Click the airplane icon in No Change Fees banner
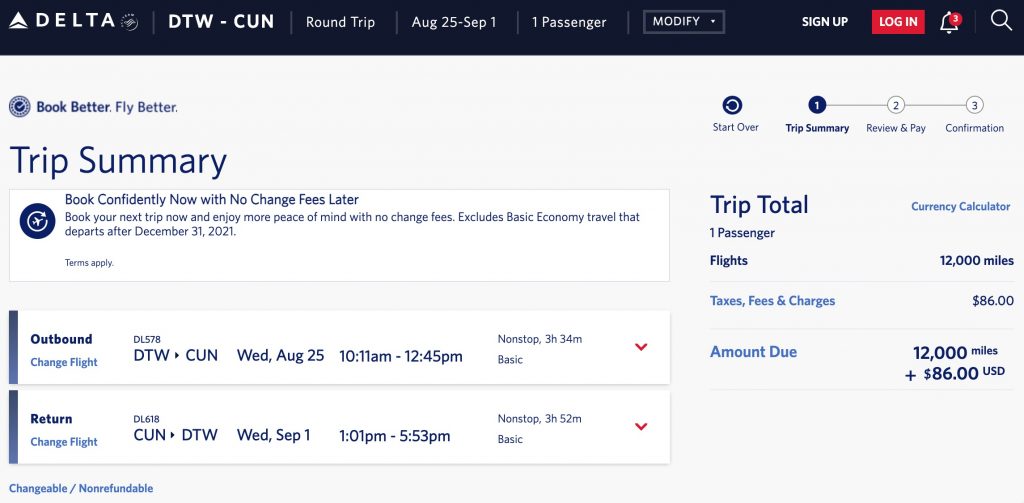The image size is (1024, 503). pos(37,220)
